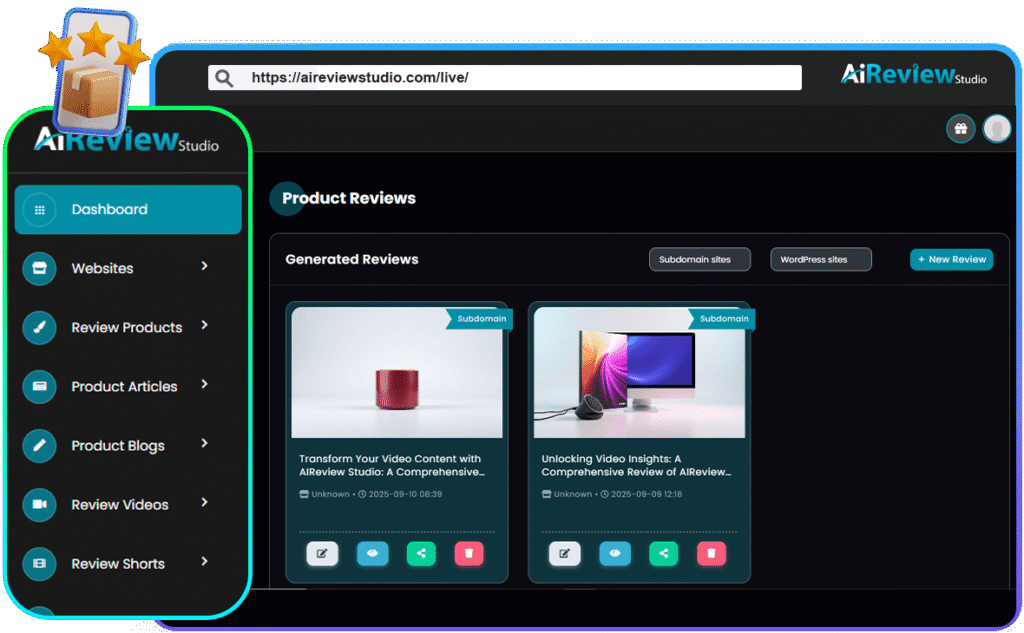This screenshot has height=633, width=1024.
Task: Delete the red speaker review
Action: [470, 553]
